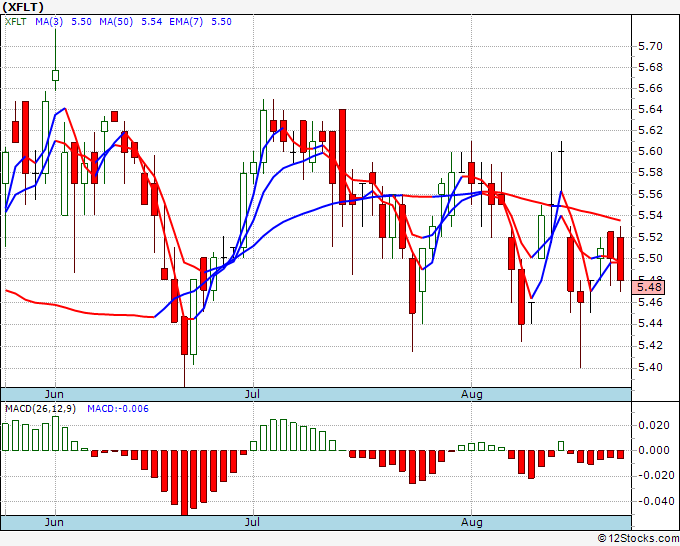This screenshot has height=546, width=680.
Task: Click the 5.54 value beside MA(50)
Action: 151,21
